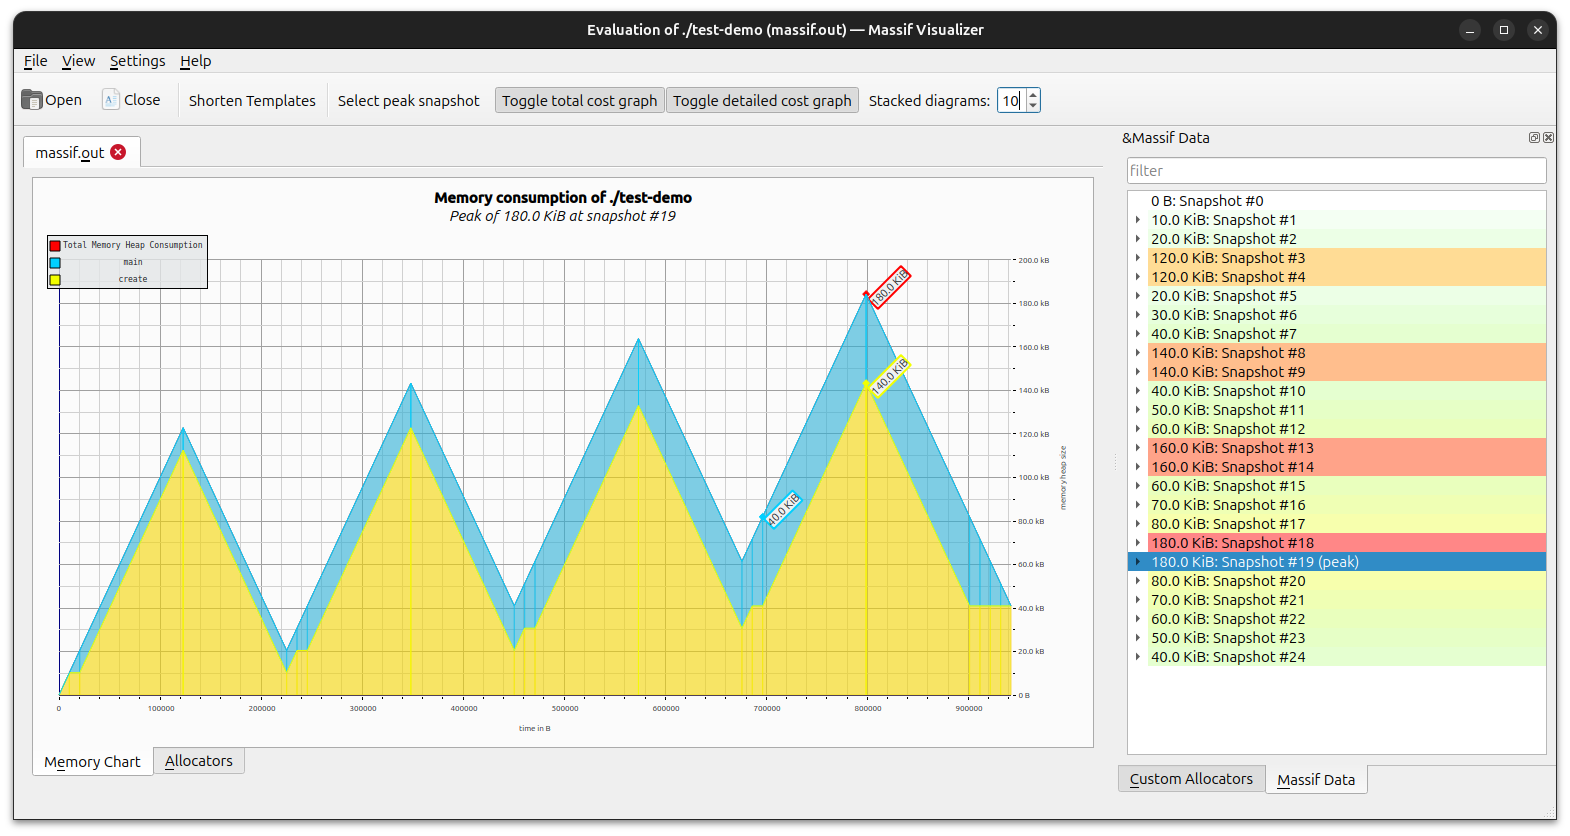Click the blue 40.0 KiB chart label
Screen dimensions: 1570x836
tap(783, 509)
